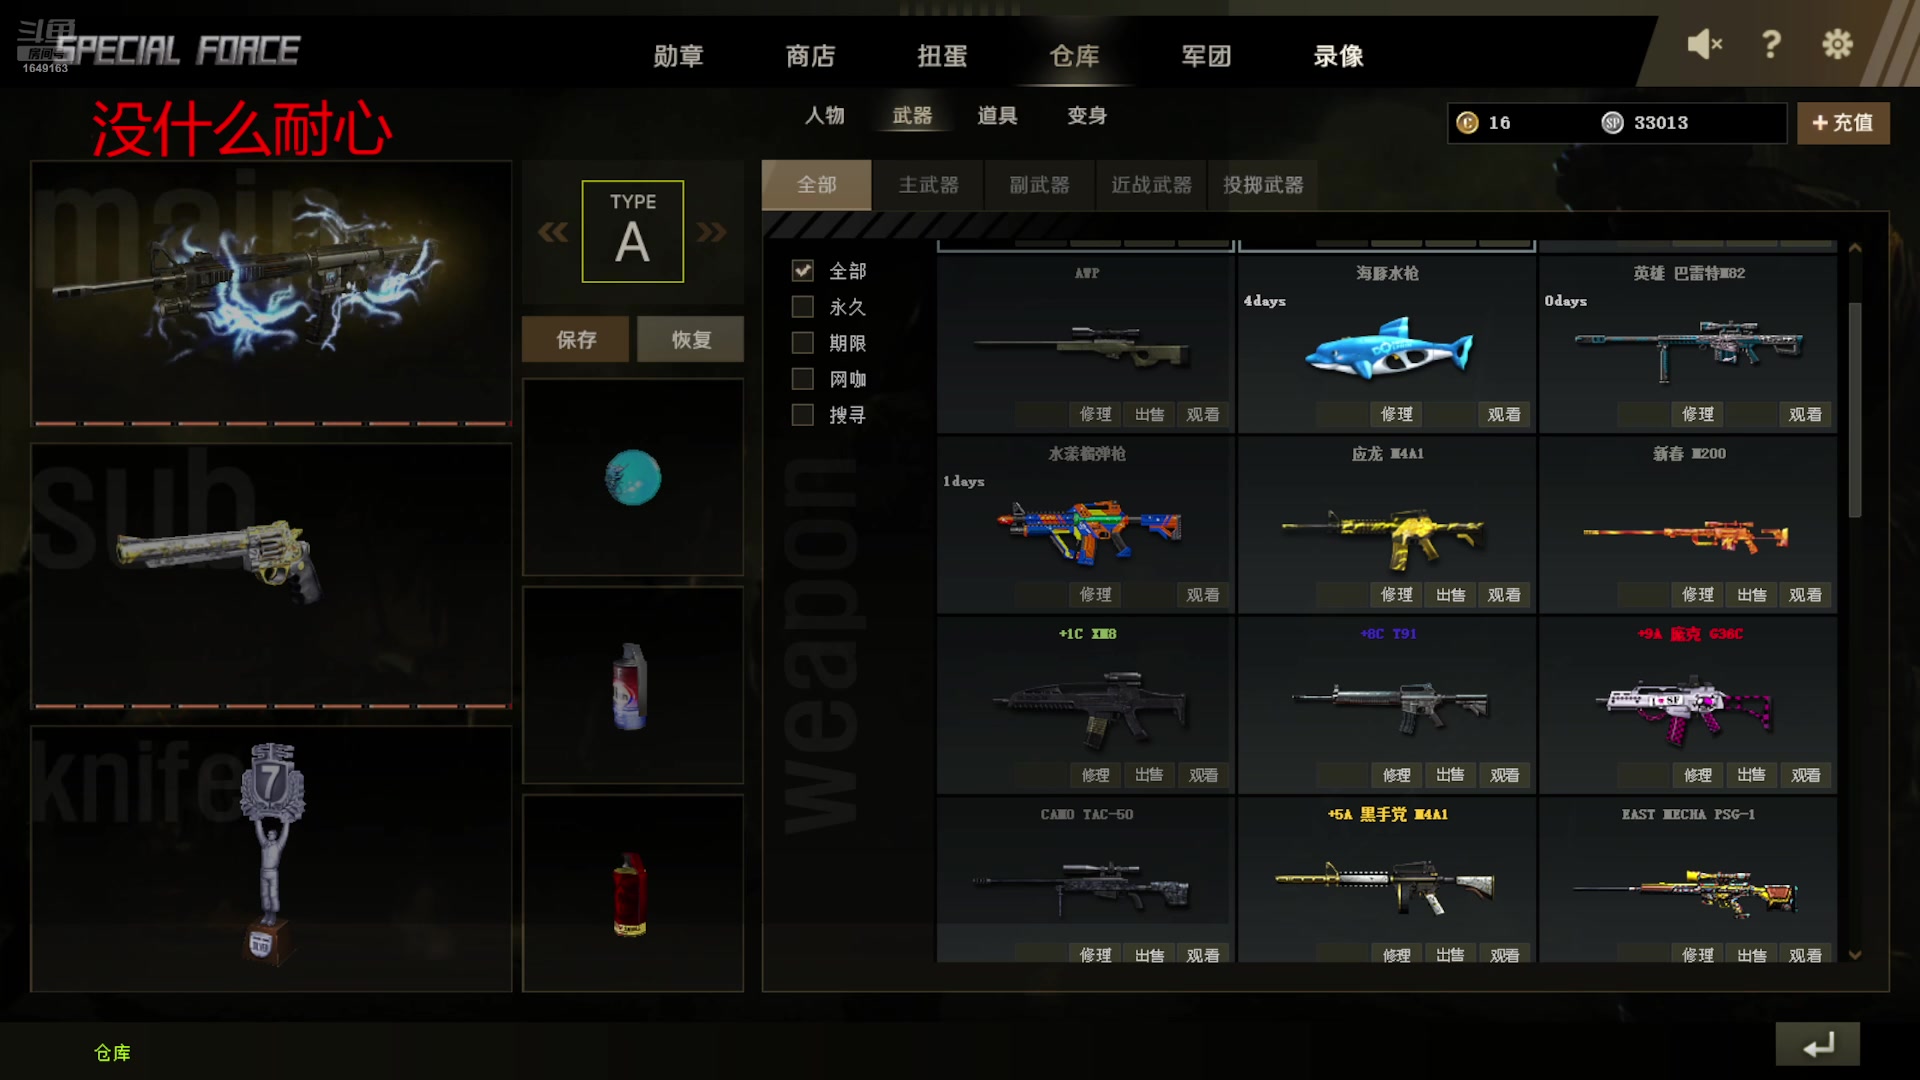This screenshot has height=1080, width=1920.
Task: Click the weapon list scrollbar handle
Action: [1855, 408]
